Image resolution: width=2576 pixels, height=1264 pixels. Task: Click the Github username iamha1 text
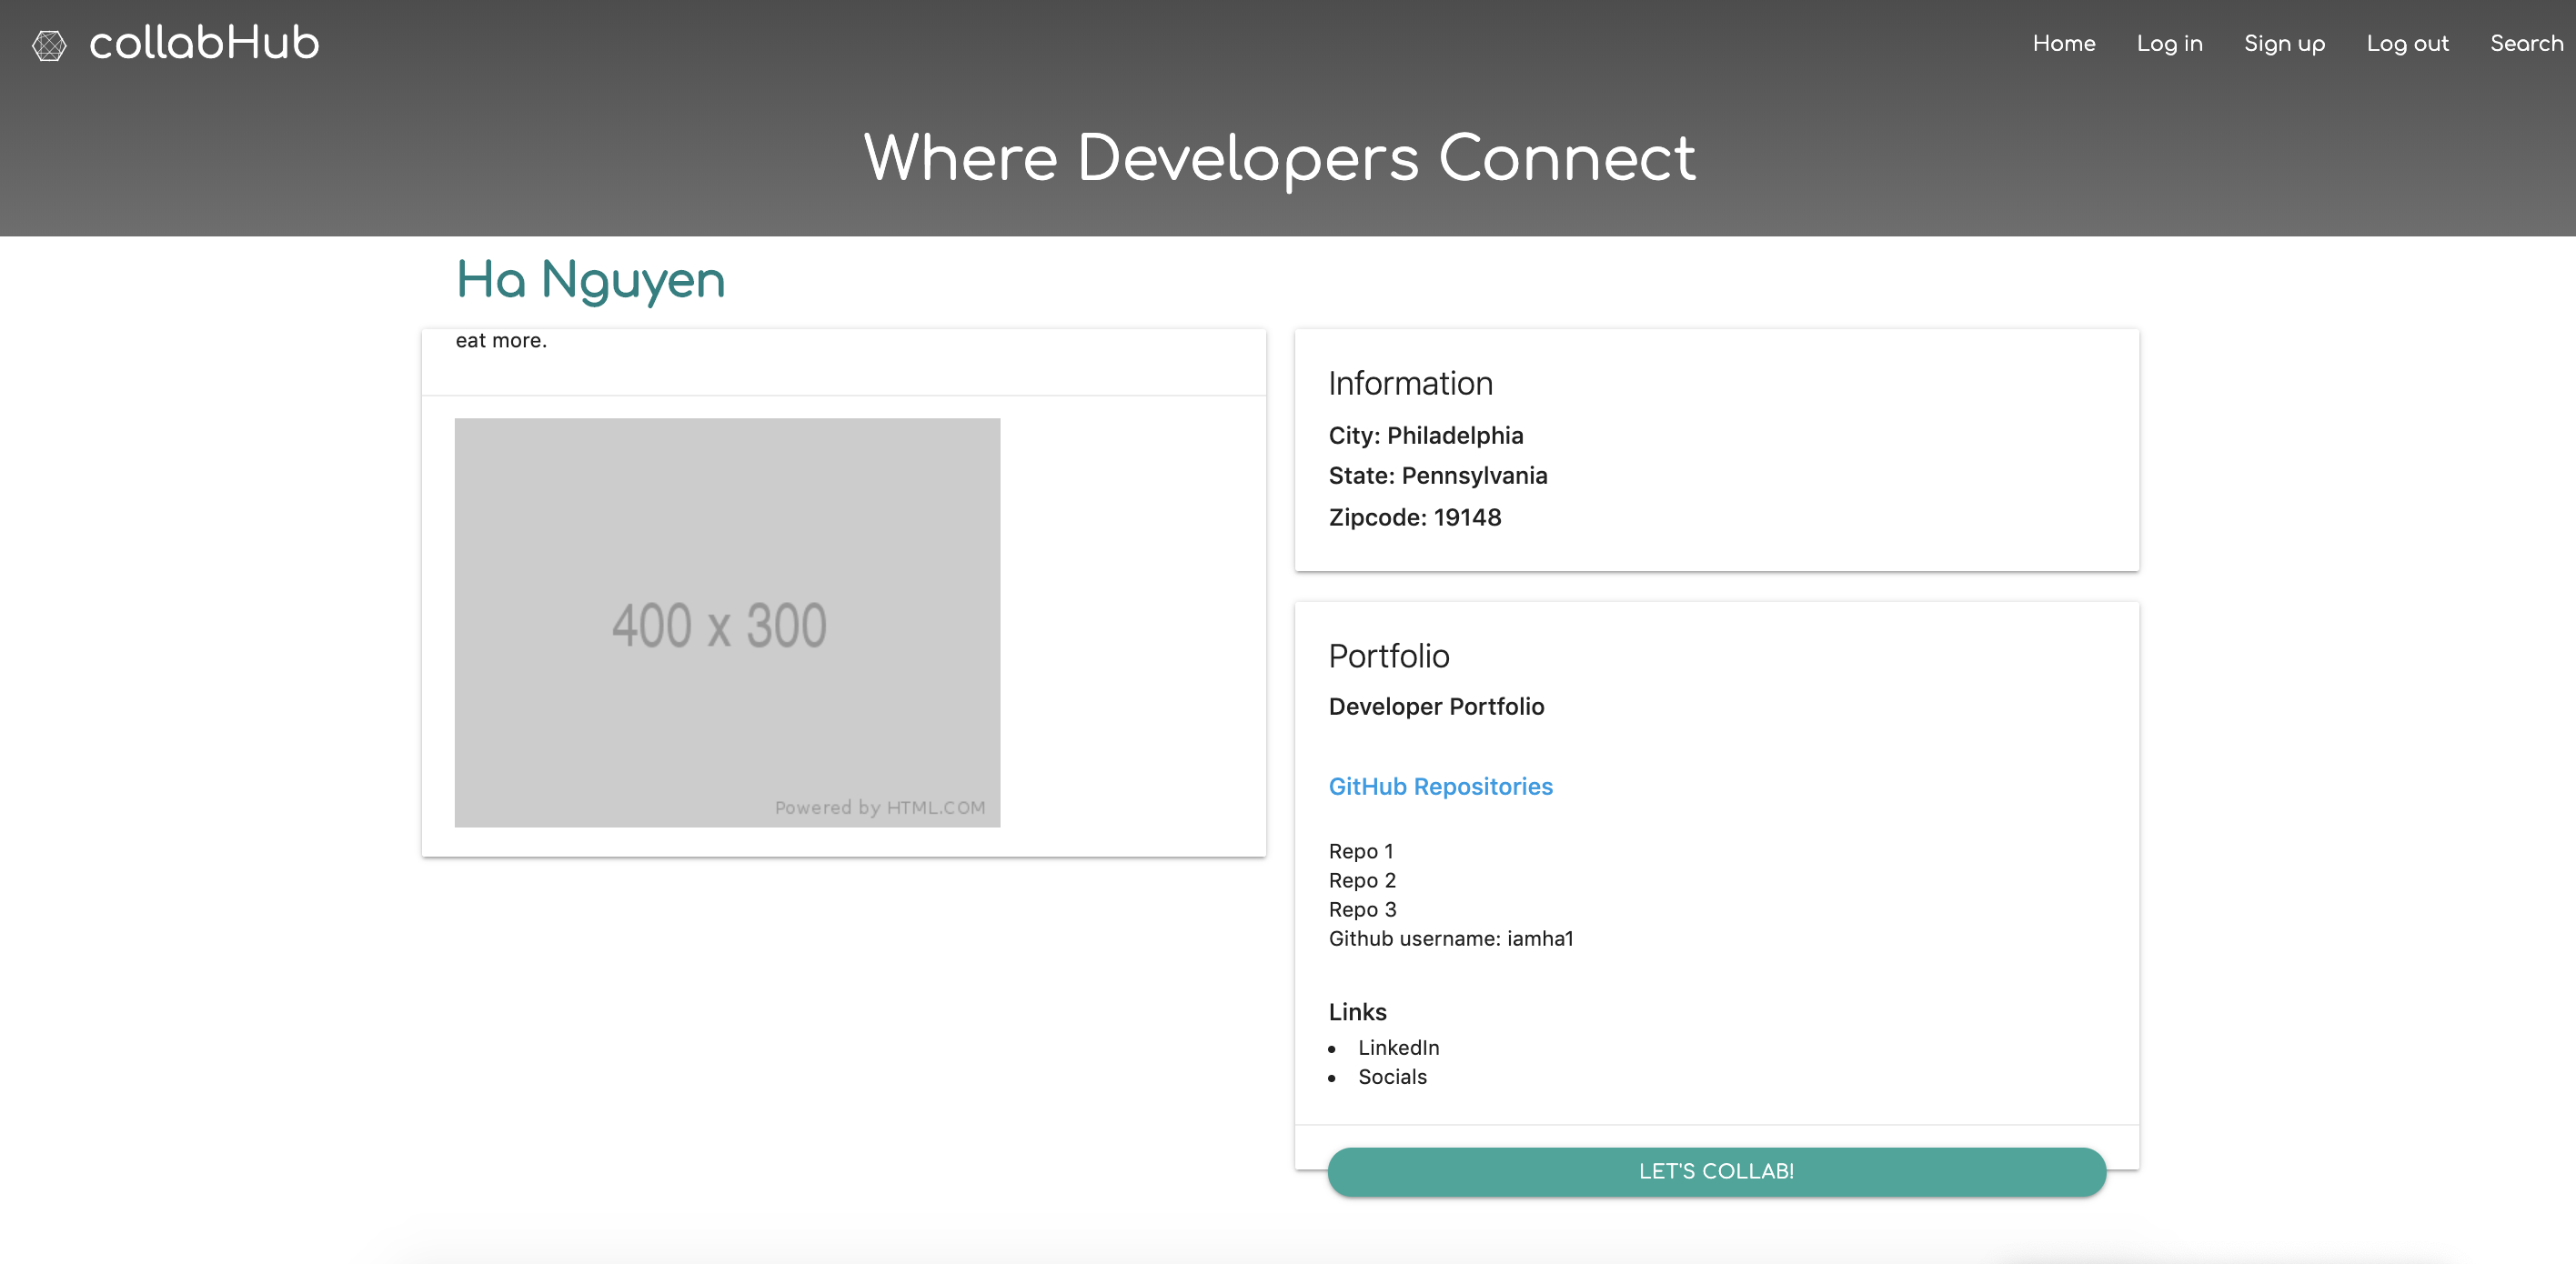[x=1450, y=938]
